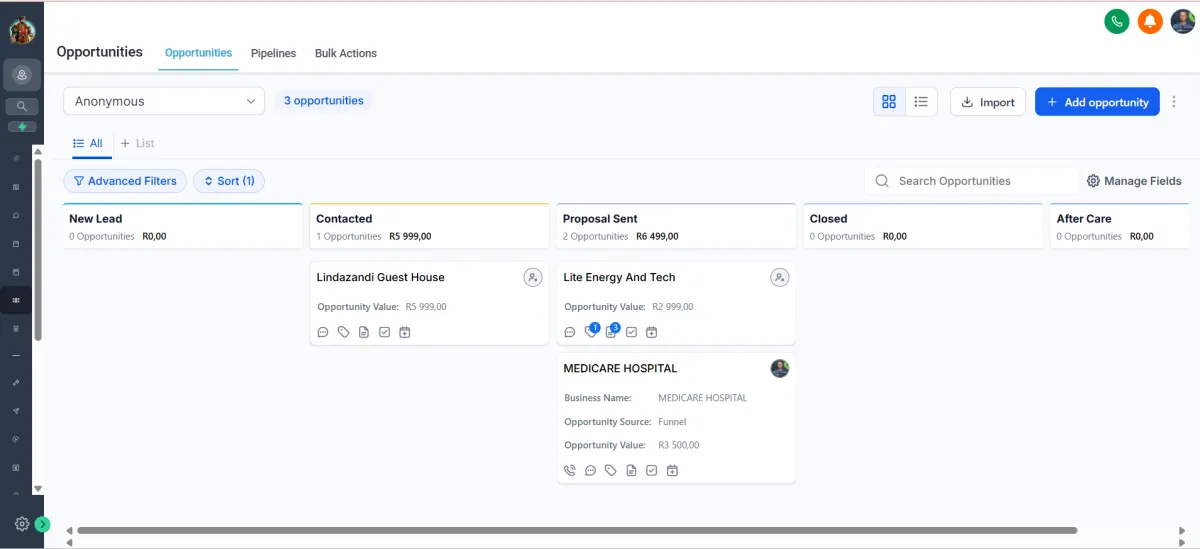The image size is (1200, 549).
Task: Click Opportunity Source Funnel value
Action: point(672,422)
